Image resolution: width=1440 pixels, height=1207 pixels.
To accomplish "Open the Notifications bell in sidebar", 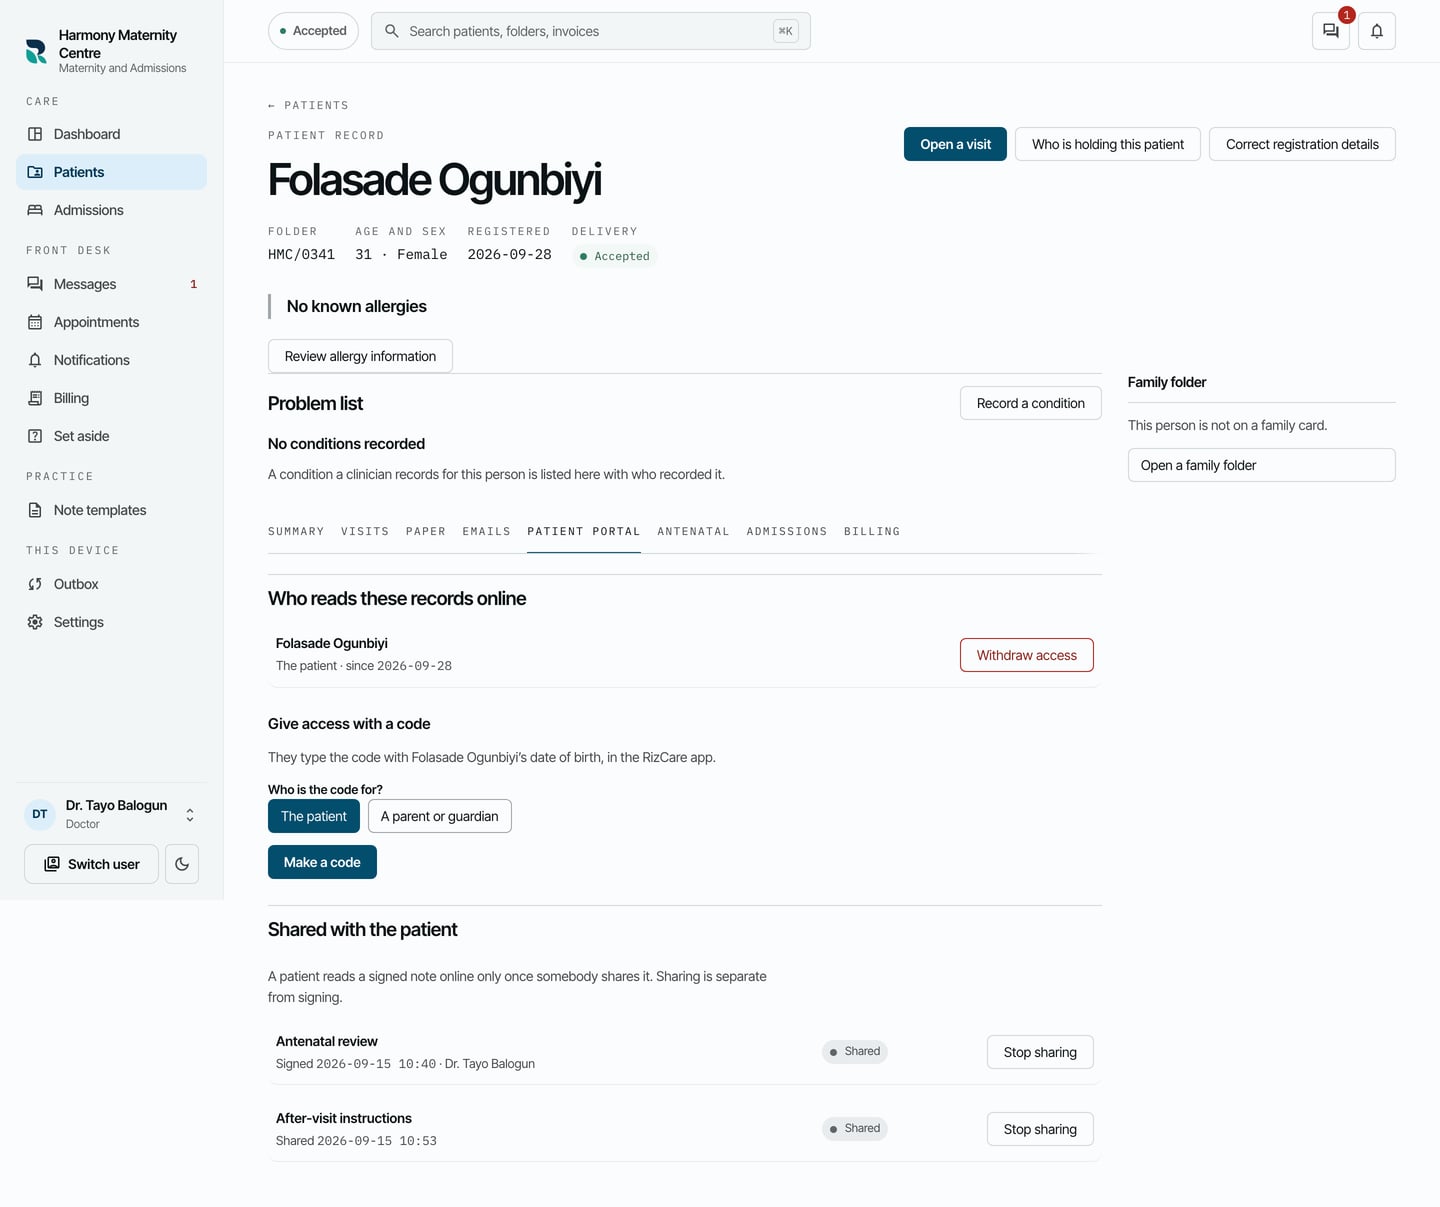I will pos(35,360).
